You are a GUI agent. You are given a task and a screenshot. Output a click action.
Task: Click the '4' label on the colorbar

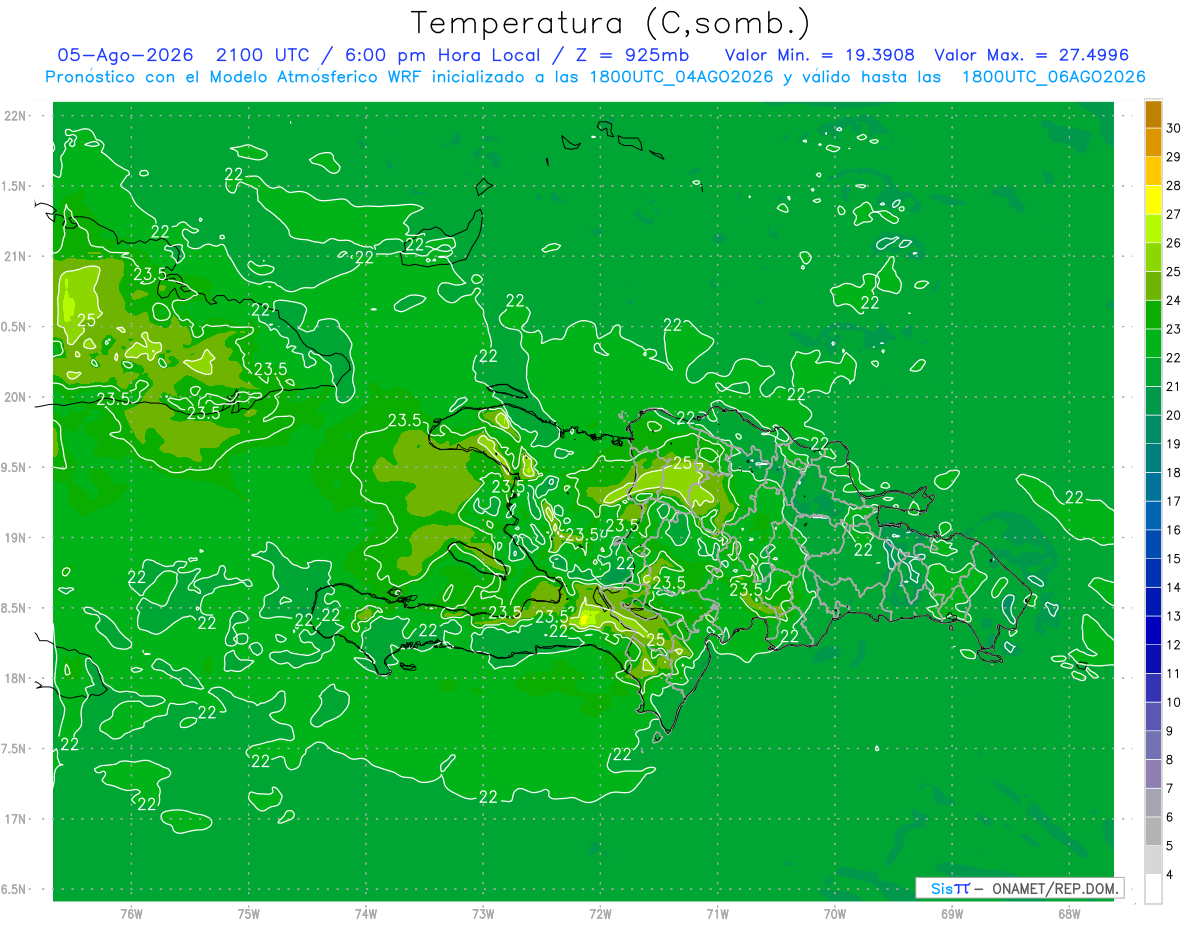[x=1171, y=875]
